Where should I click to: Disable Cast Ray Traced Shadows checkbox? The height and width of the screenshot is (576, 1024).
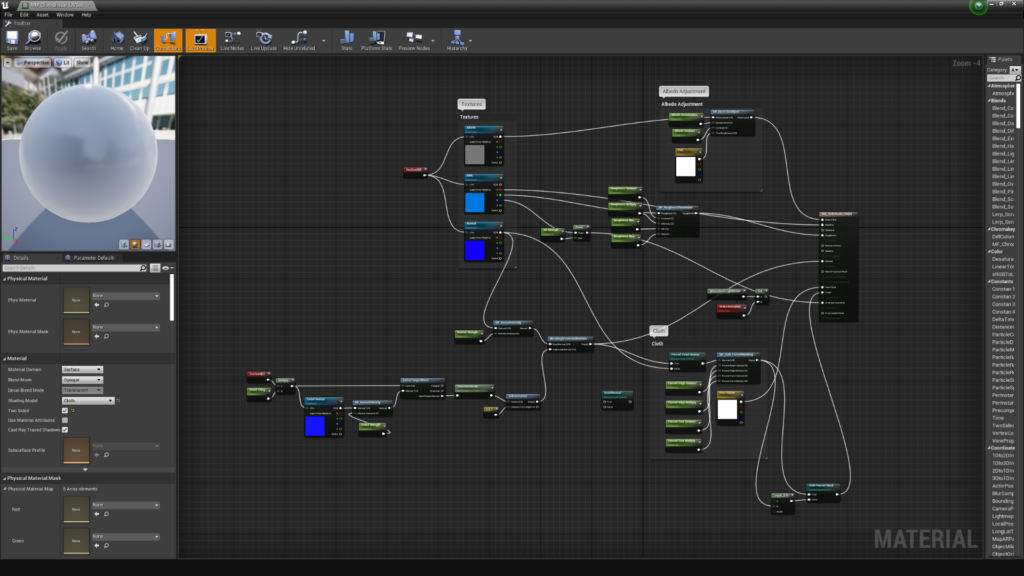pos(65,430)
